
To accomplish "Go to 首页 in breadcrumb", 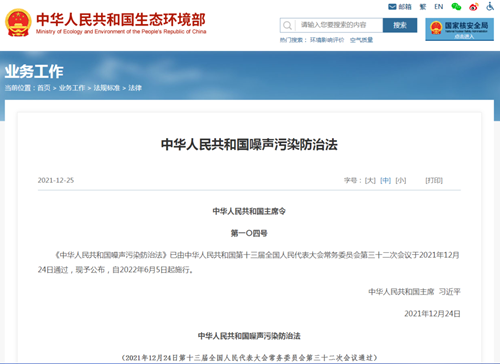I will tap(44, 88).
